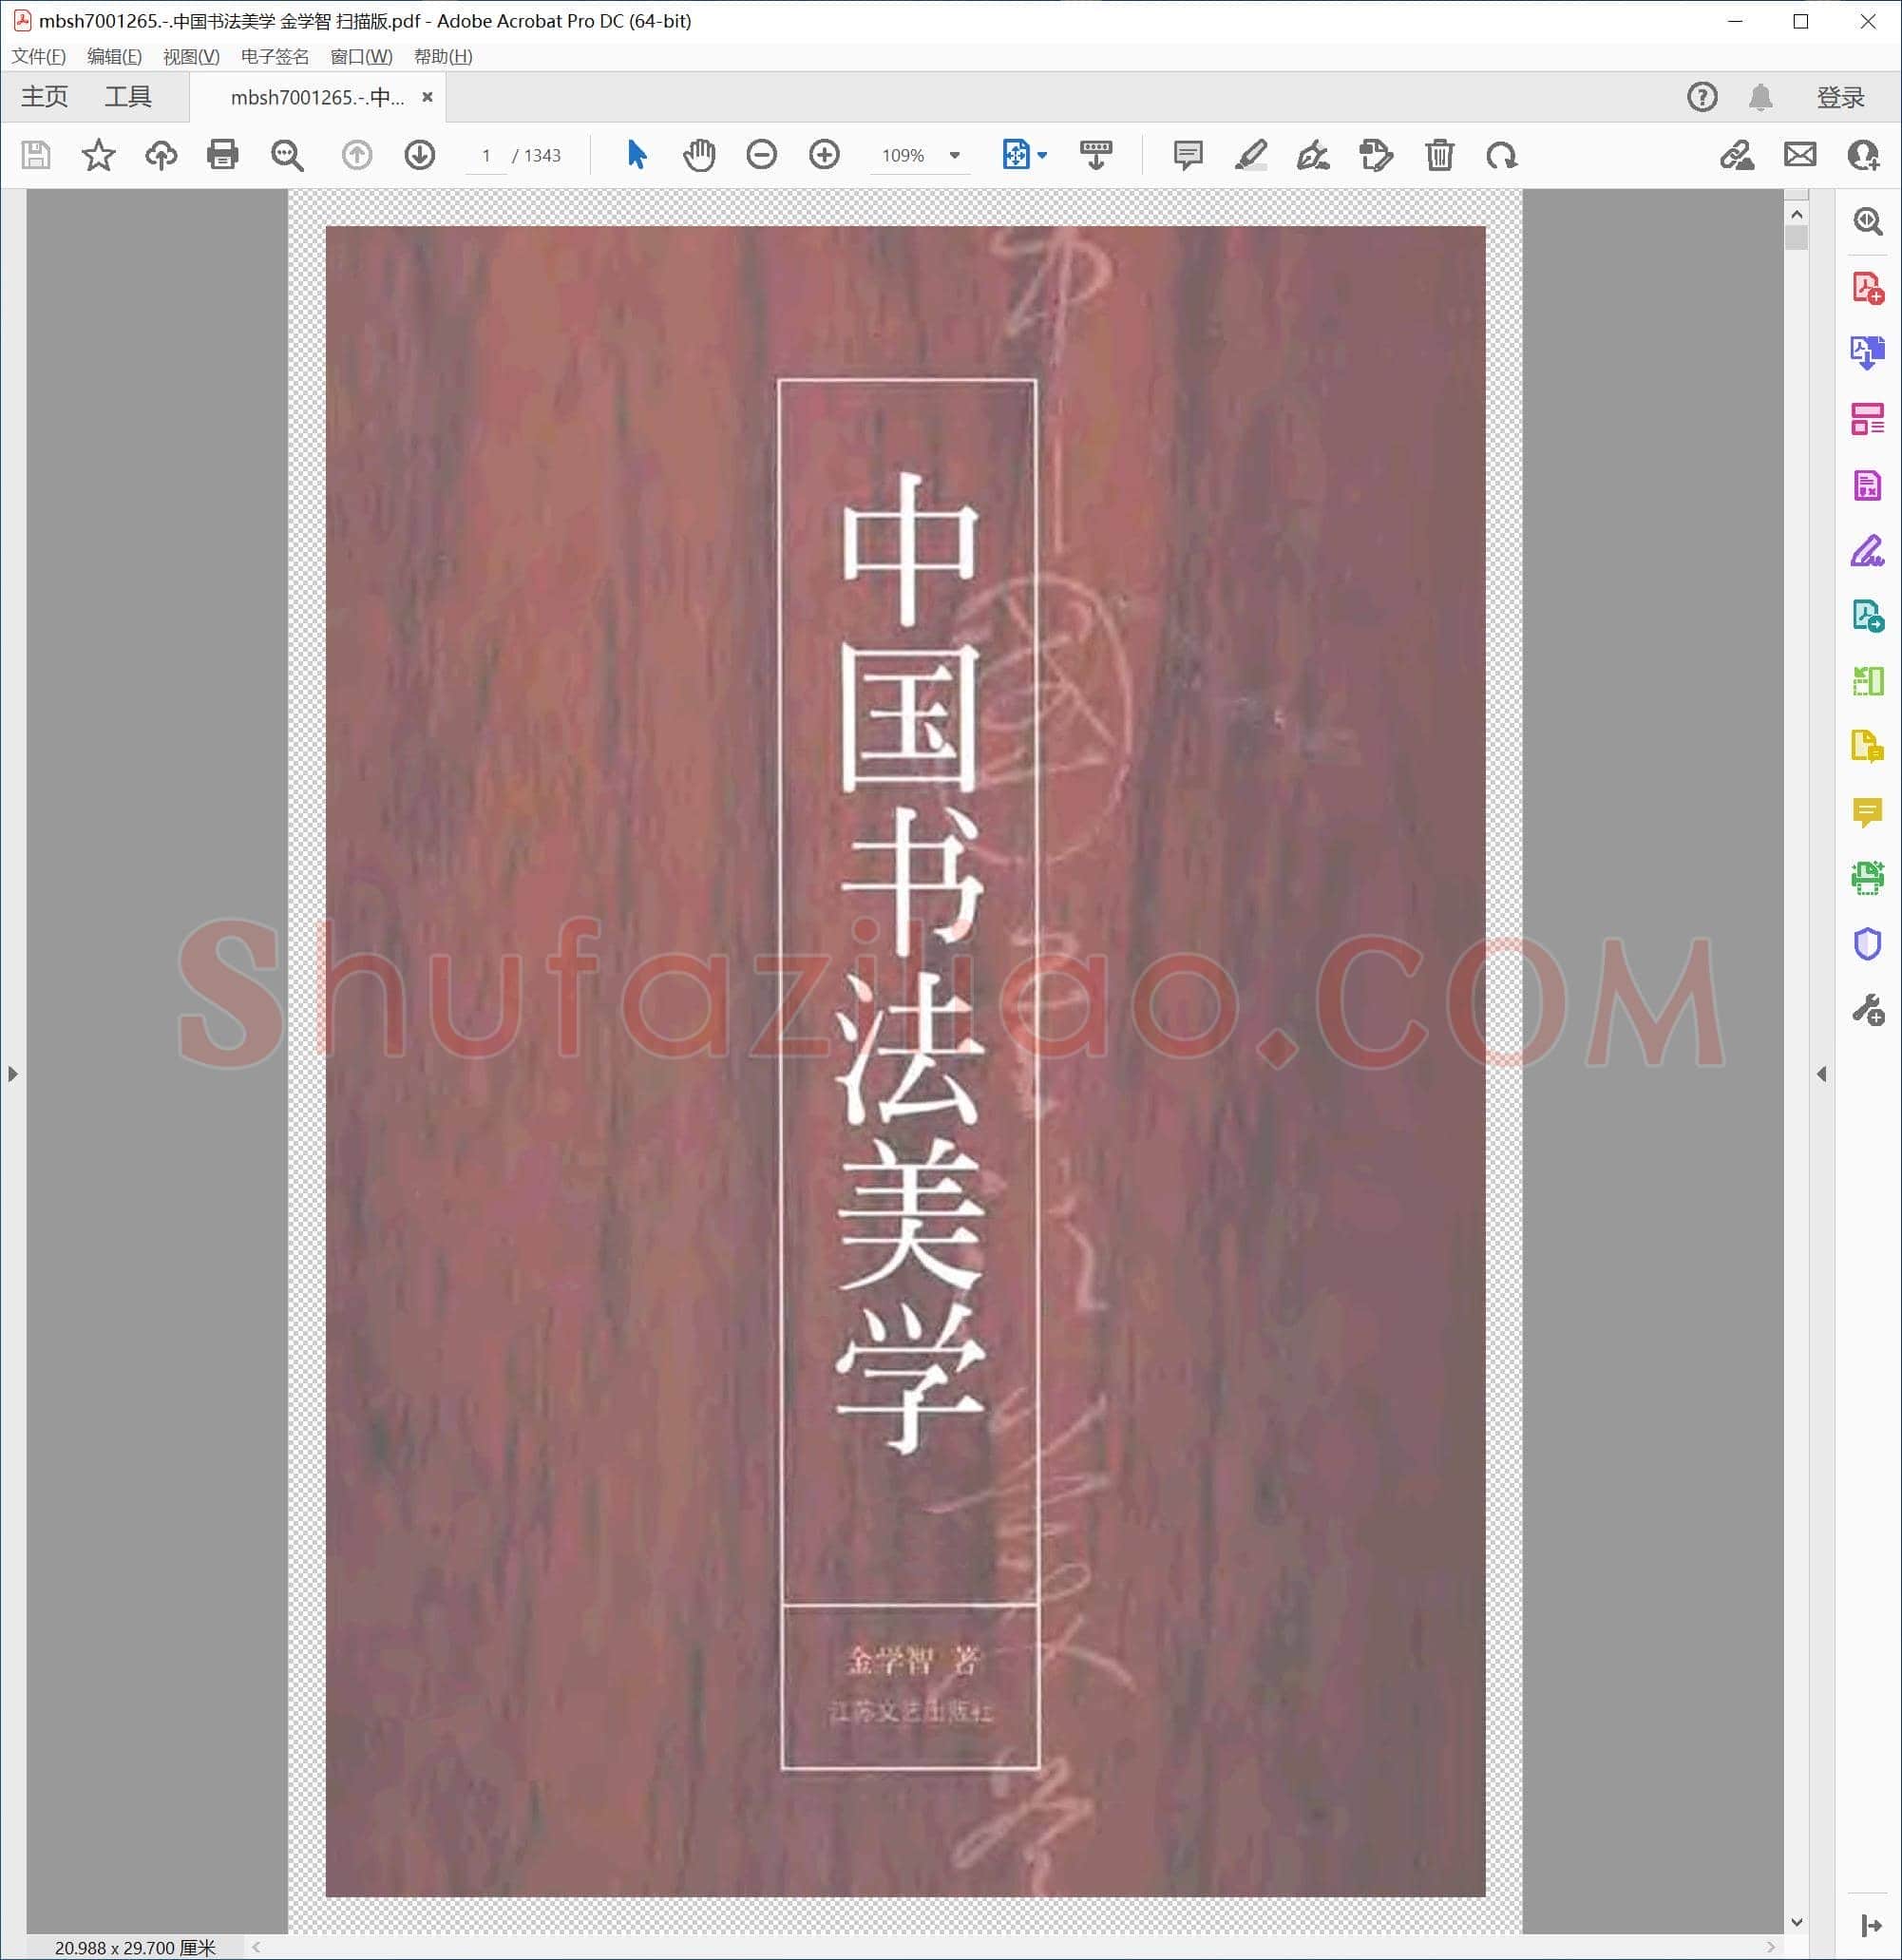1902x1960 pixels.
Task: Click horizontal scrollbar left arrow
Action: pyautogui.click(x=257, y=1947)
